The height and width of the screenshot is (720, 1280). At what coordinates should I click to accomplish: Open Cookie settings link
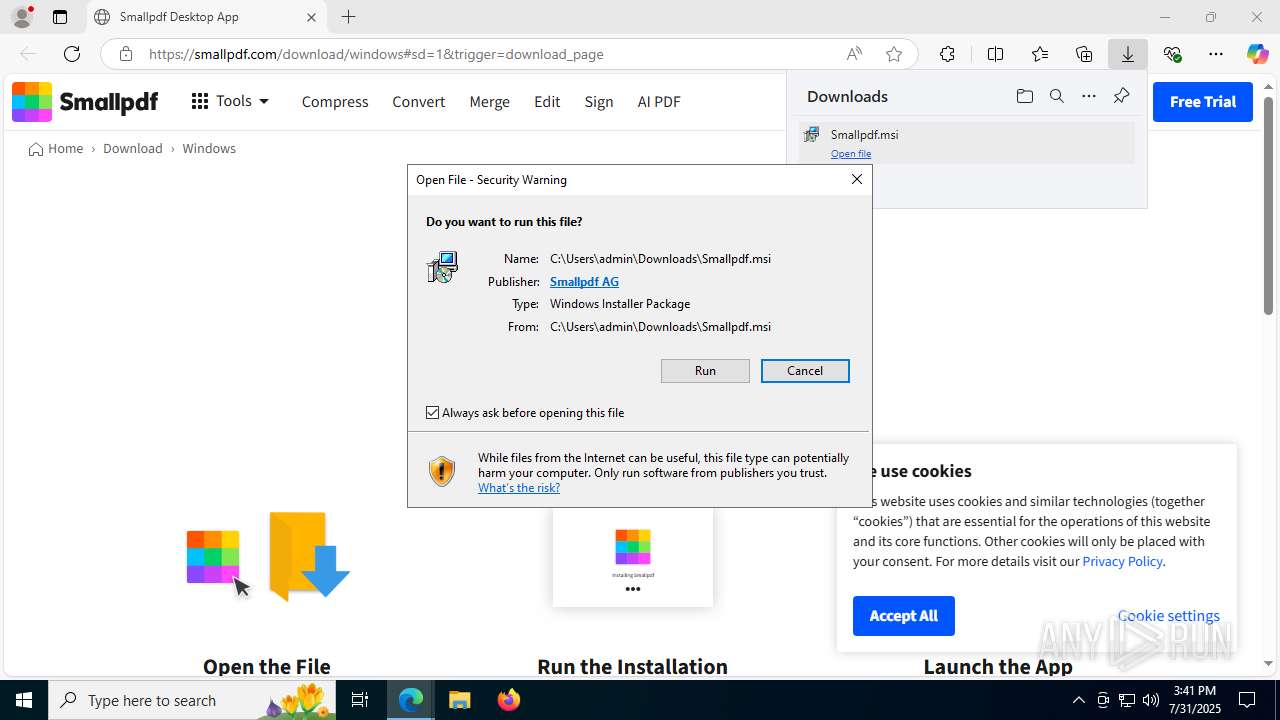[x=1169, y=616]
